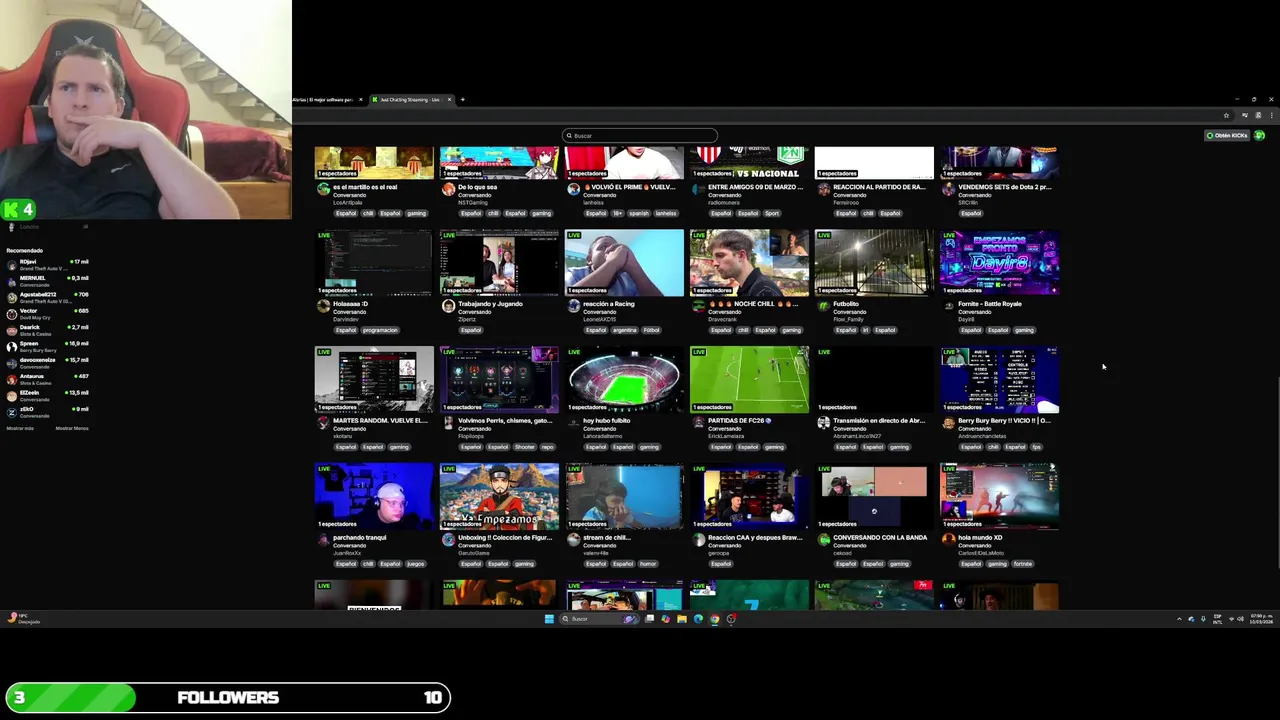
Task: Click the '18+' tag under VOLVIÓ EL PRIME
Action: (616, 213)
